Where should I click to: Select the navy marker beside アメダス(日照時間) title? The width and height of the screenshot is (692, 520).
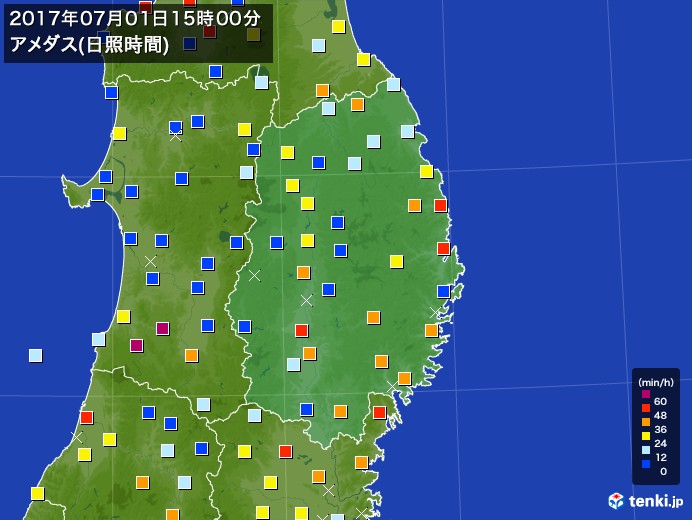[189, 43]
